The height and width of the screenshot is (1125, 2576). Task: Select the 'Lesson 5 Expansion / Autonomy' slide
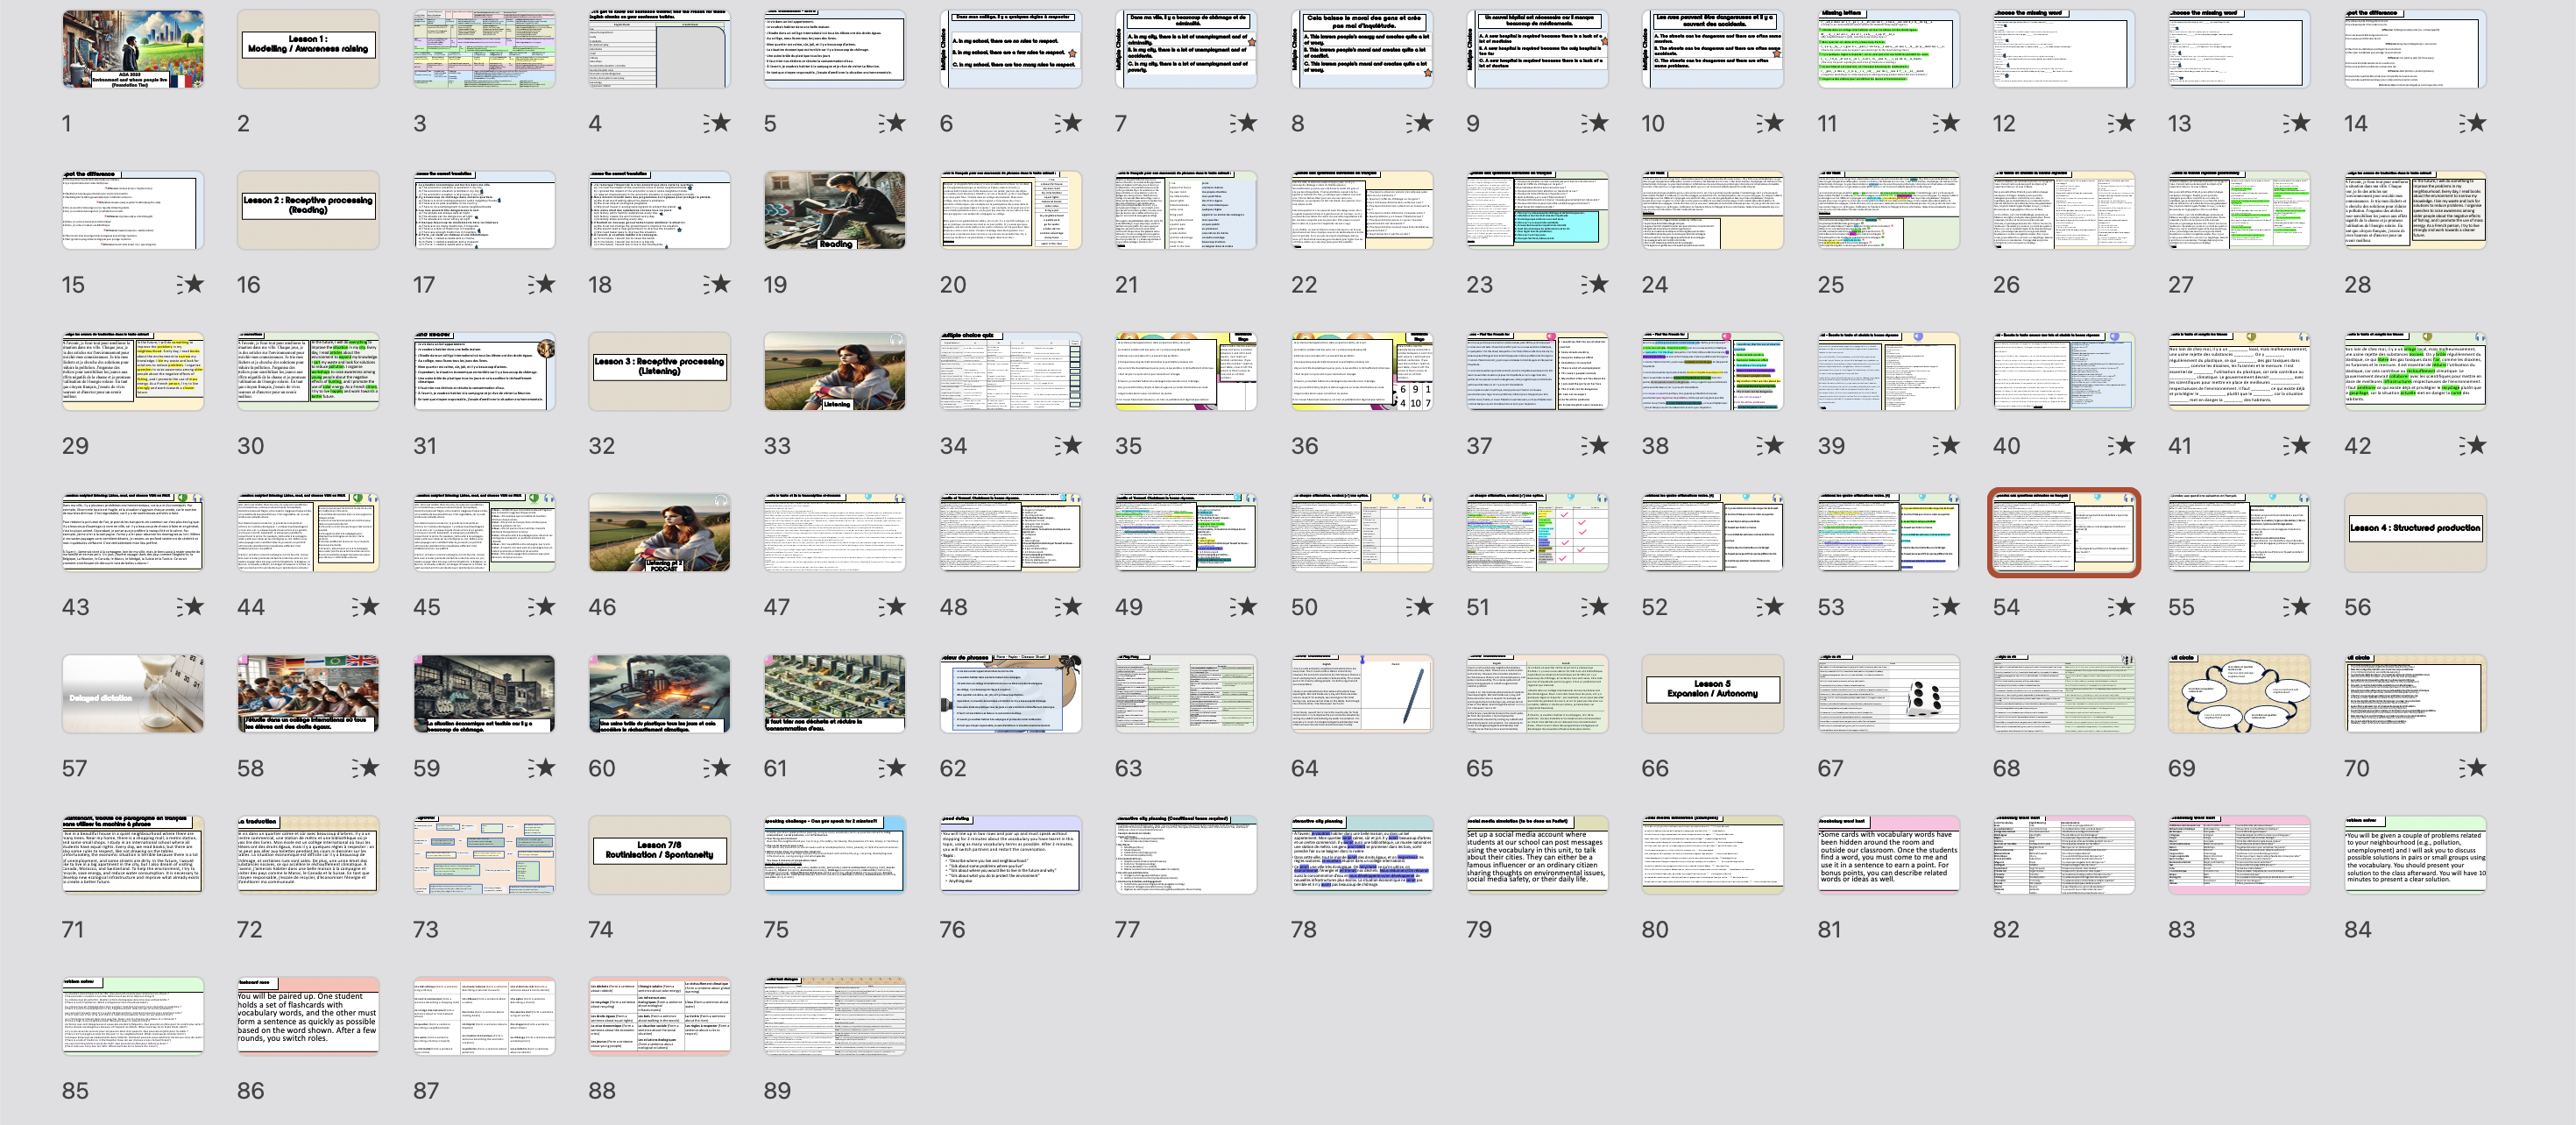tap(1712, 693)
